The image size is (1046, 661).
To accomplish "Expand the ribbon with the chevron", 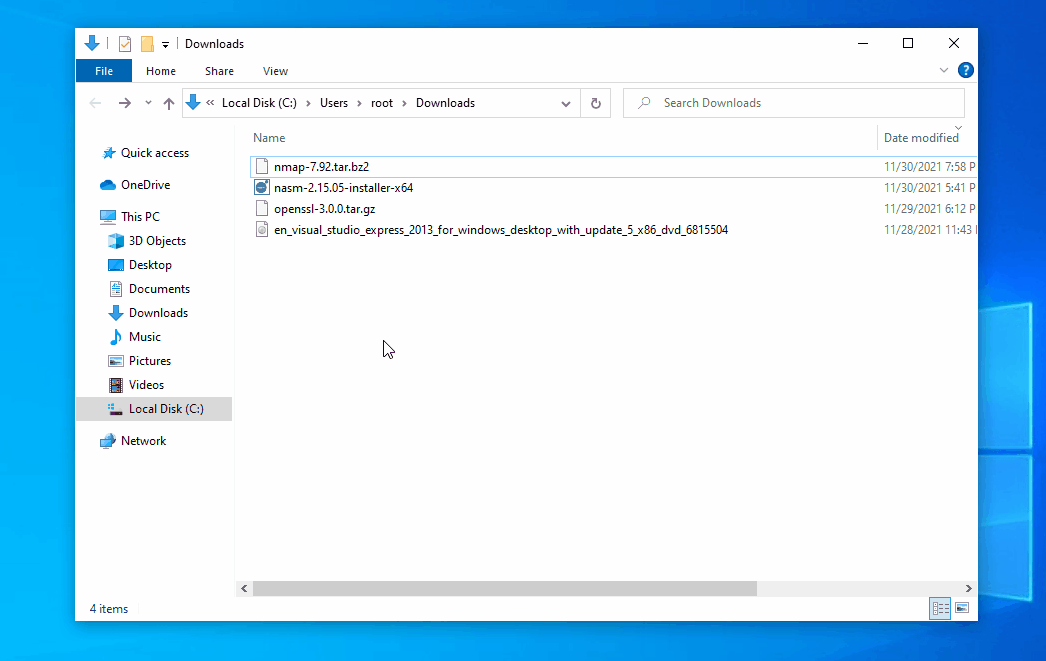I will tap(944, 71).
